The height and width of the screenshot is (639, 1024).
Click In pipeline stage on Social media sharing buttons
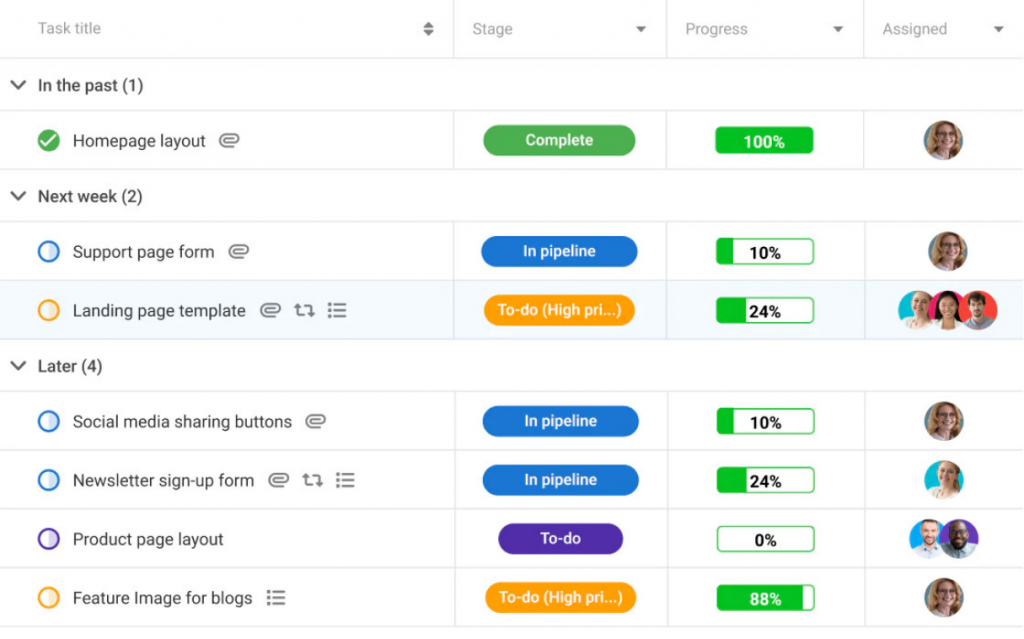pyautogui.click(x=560, y=421)
